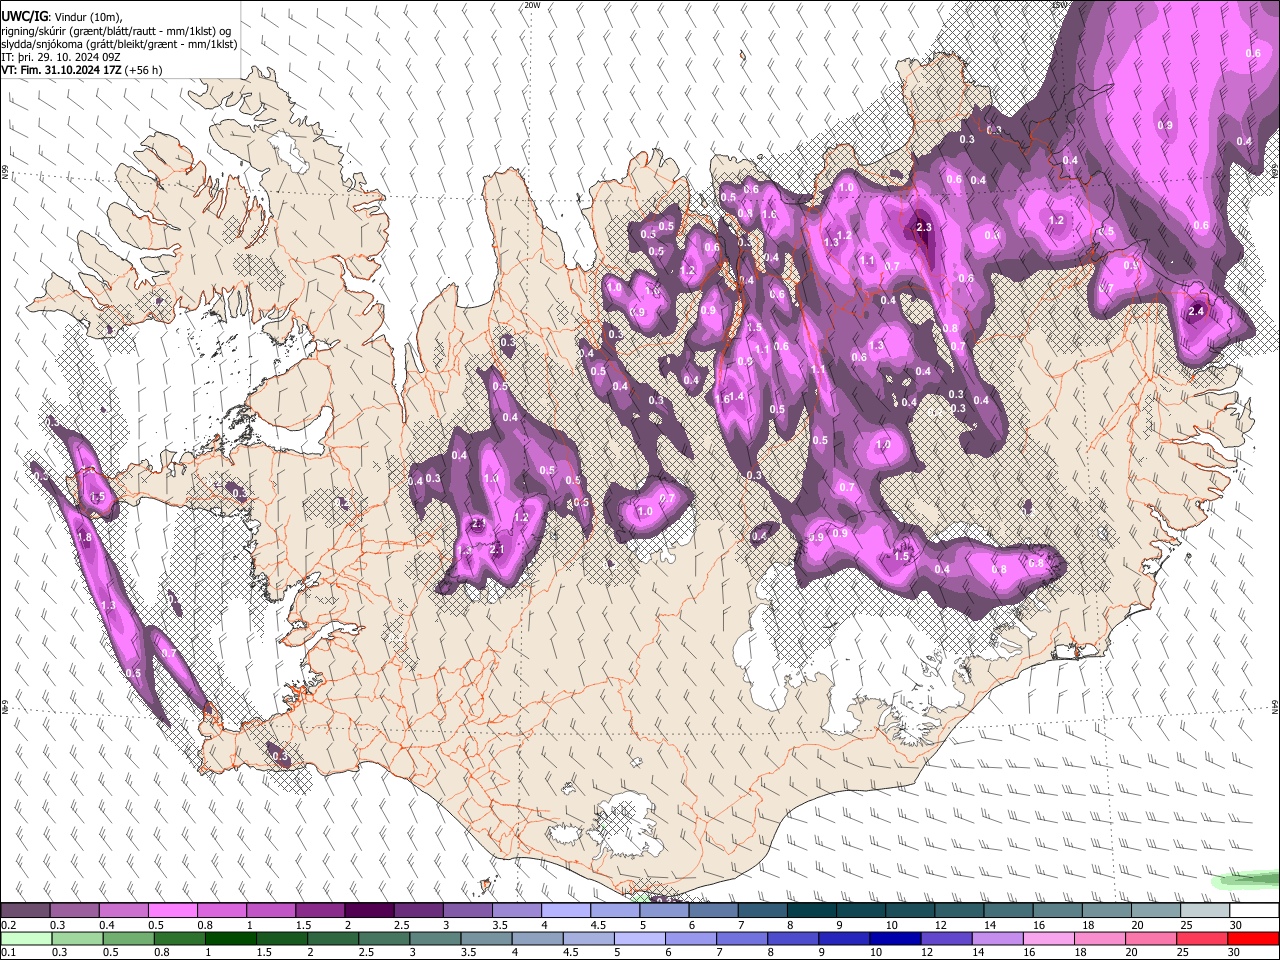Click the 20W longitude label at the top
Viewport: 1280px width, 960px height.
click(x=532, y=5)
